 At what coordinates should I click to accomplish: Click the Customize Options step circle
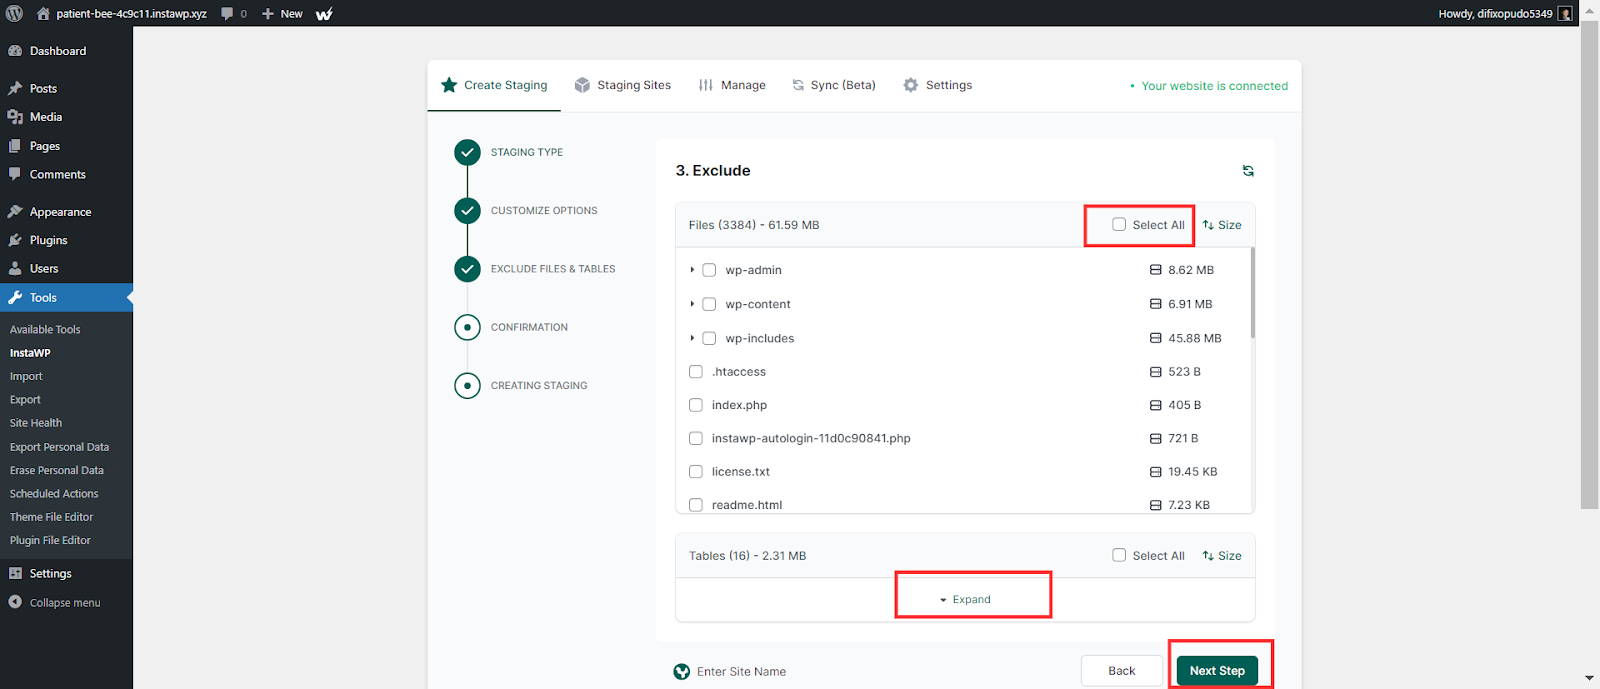(467, 211)
